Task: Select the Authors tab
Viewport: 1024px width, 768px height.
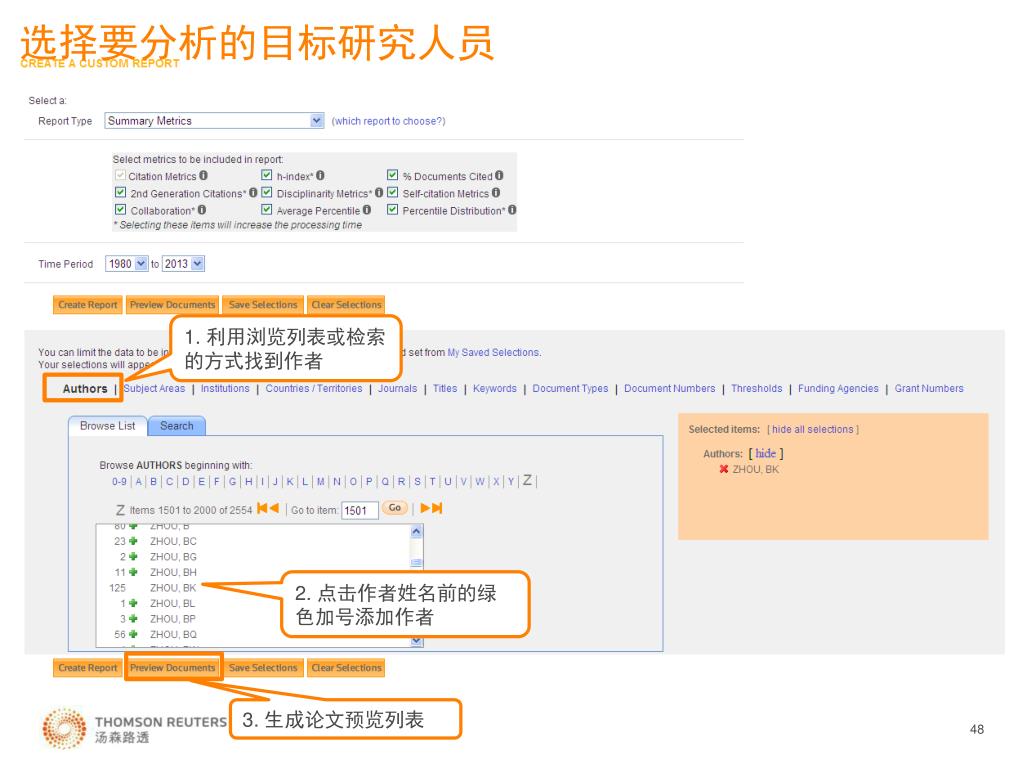Action: pyautogui.click(x=85, y=389)
